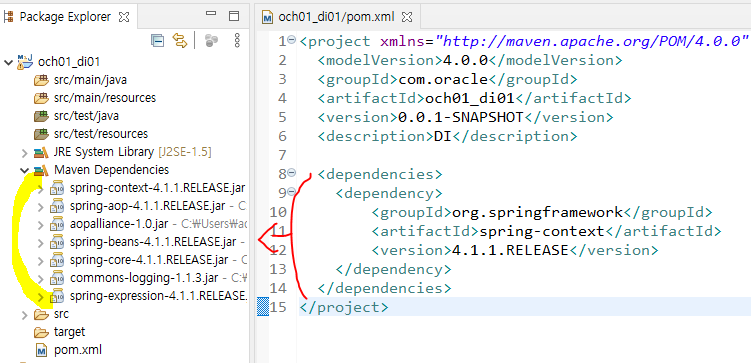
Task: Toggle Link with Editor icon
Action: point(180,41)
